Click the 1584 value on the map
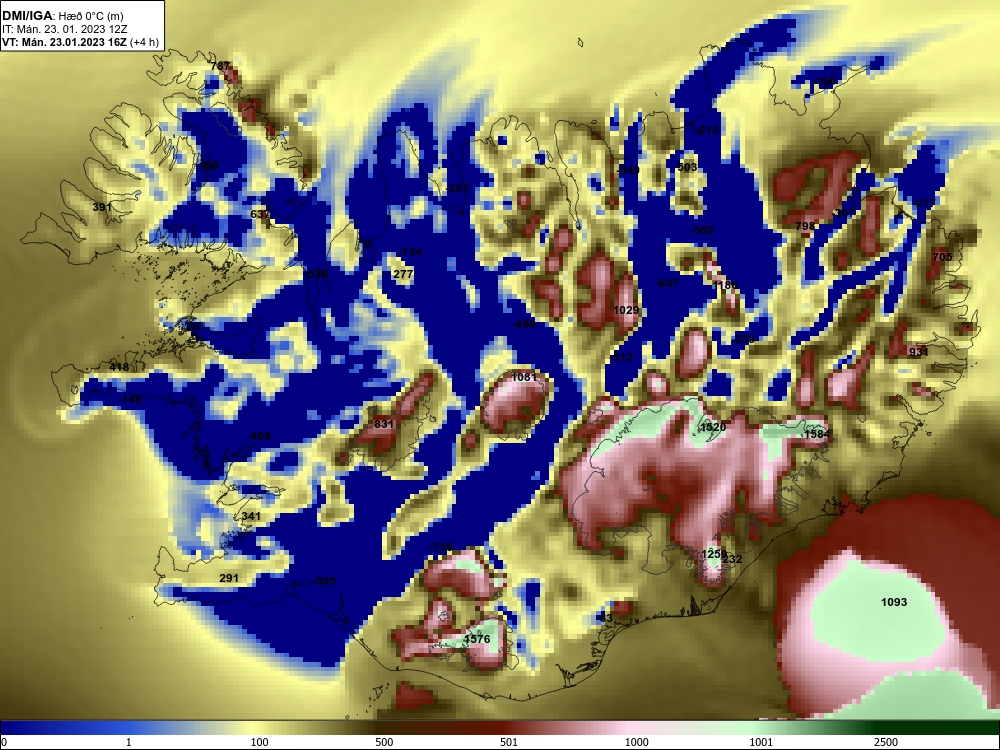1000x750 pixels. (817, 434)
